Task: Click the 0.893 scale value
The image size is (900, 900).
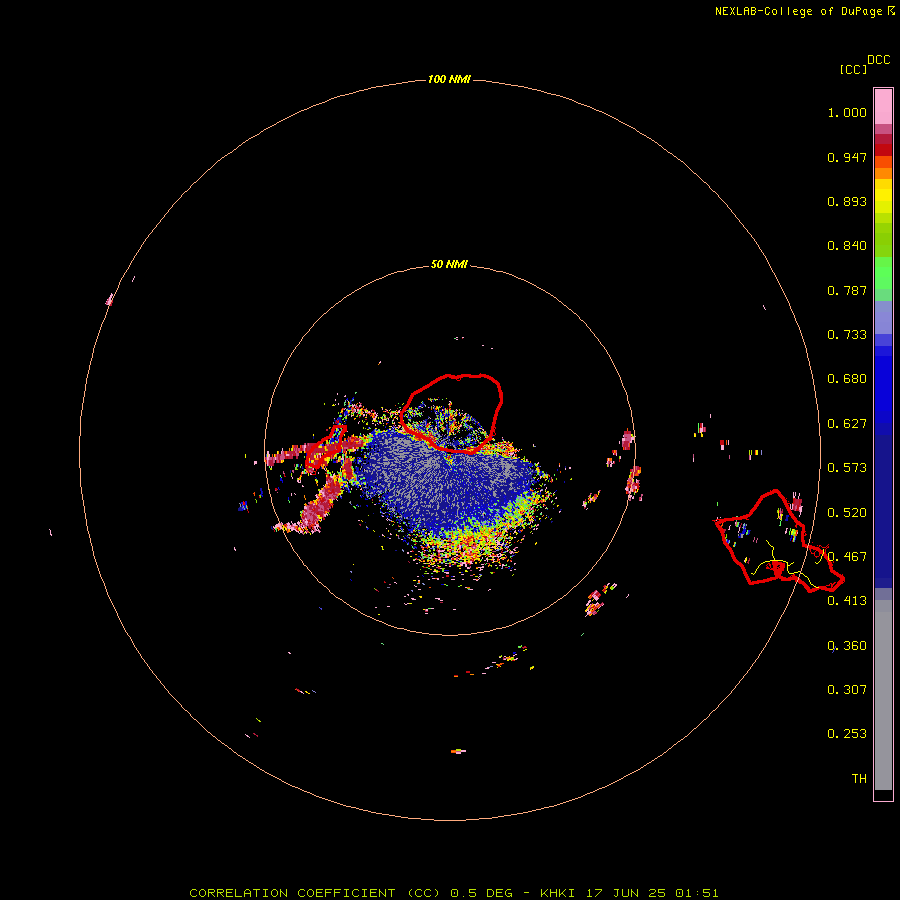Action: coord(847,201)
